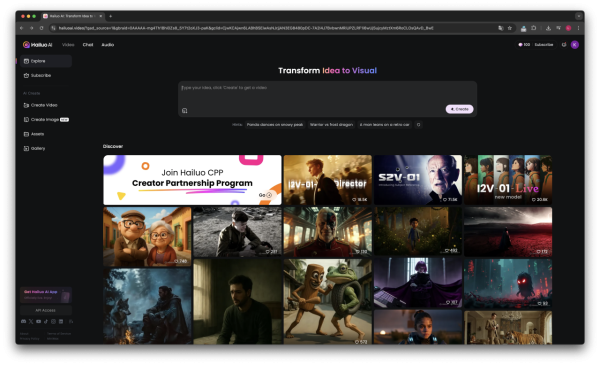Go to Create Video

click(40, 105)
